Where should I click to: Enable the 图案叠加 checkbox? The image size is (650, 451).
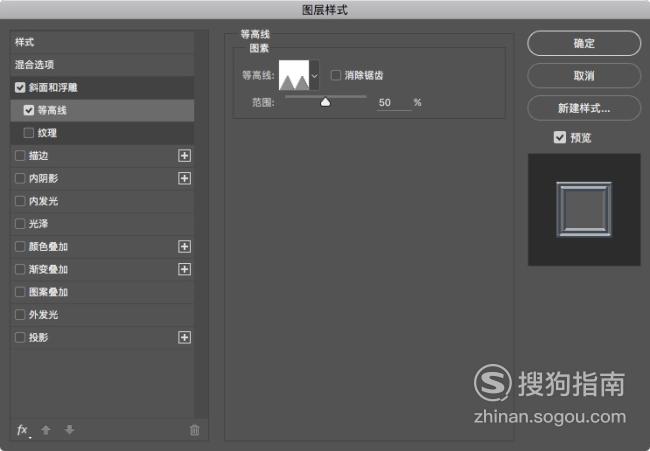[x=20, y=292]
